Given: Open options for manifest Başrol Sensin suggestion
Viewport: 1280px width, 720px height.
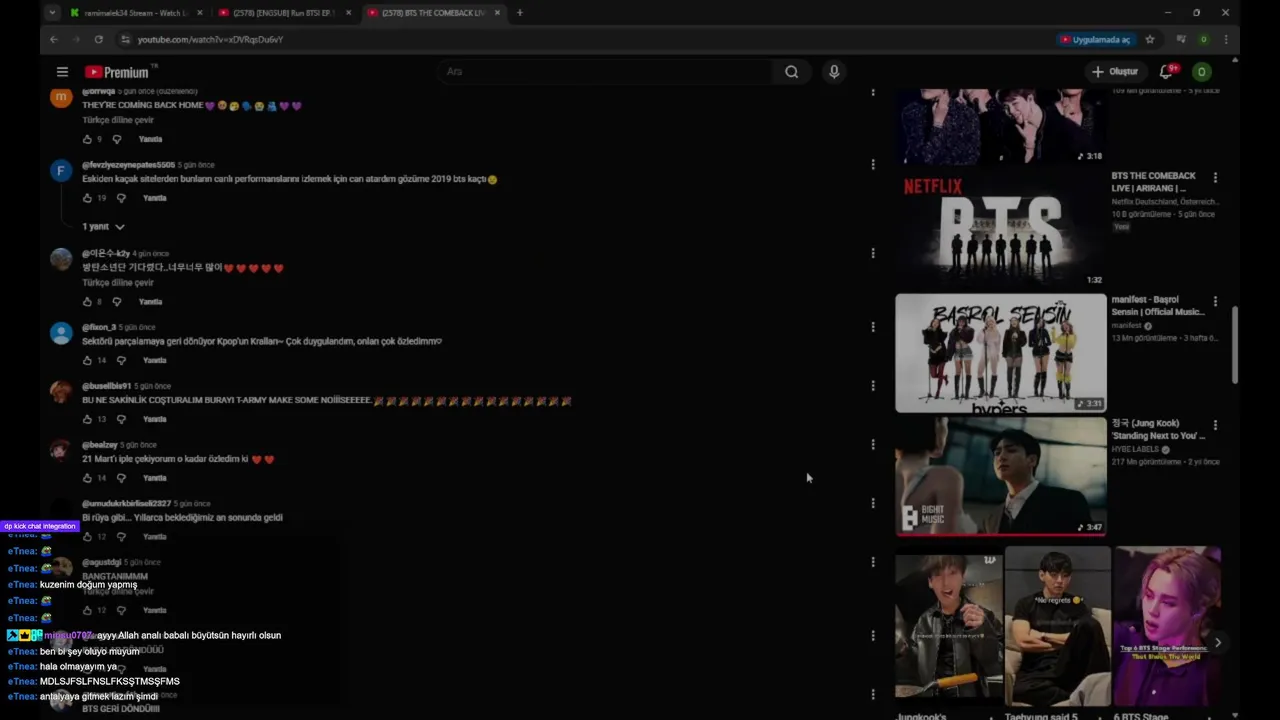Looking at the screenshot, I should pos(1215,301).
